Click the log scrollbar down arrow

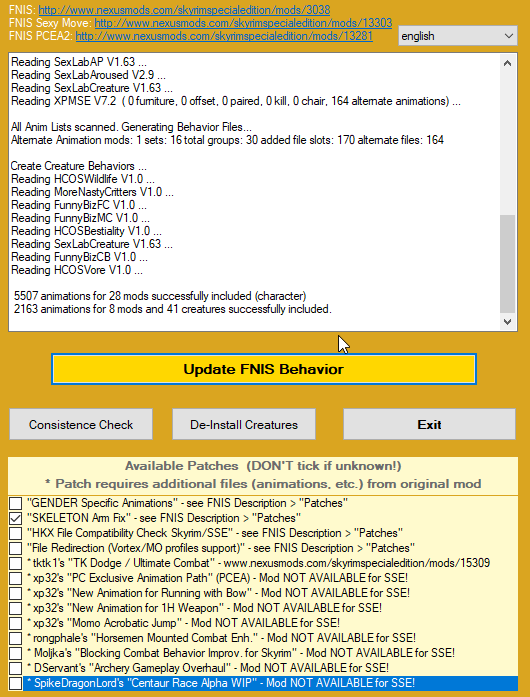pos(507,321)
